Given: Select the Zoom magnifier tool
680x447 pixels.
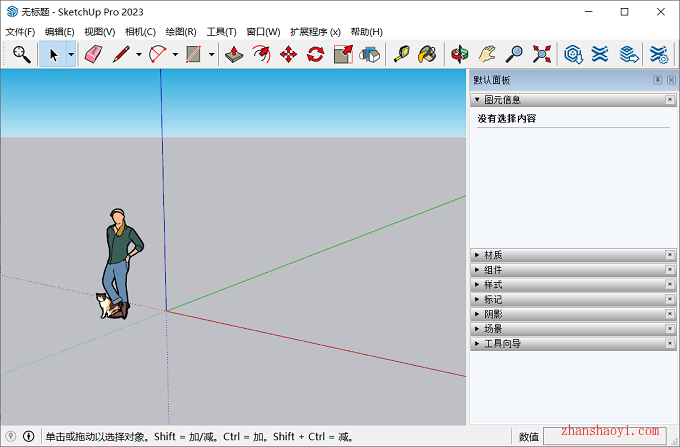Looking at the screenshot, I should pyautogui.click(x=514, y=54).
